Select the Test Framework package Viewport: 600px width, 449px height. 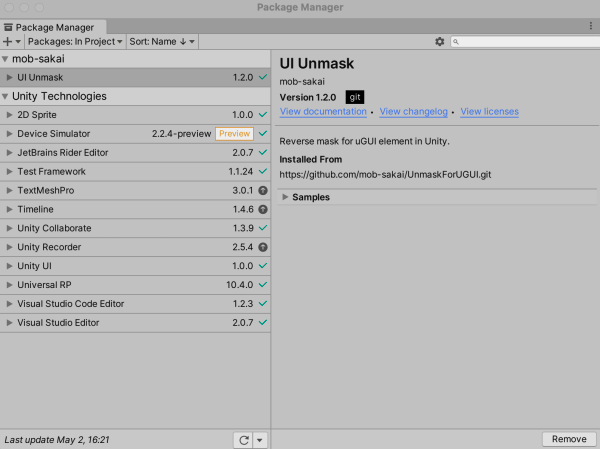coord(135,171)
